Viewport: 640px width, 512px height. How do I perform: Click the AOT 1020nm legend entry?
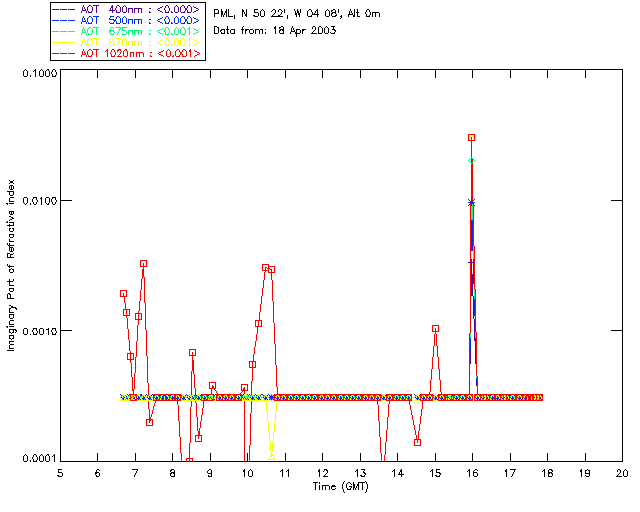click(x=126, y=53)
